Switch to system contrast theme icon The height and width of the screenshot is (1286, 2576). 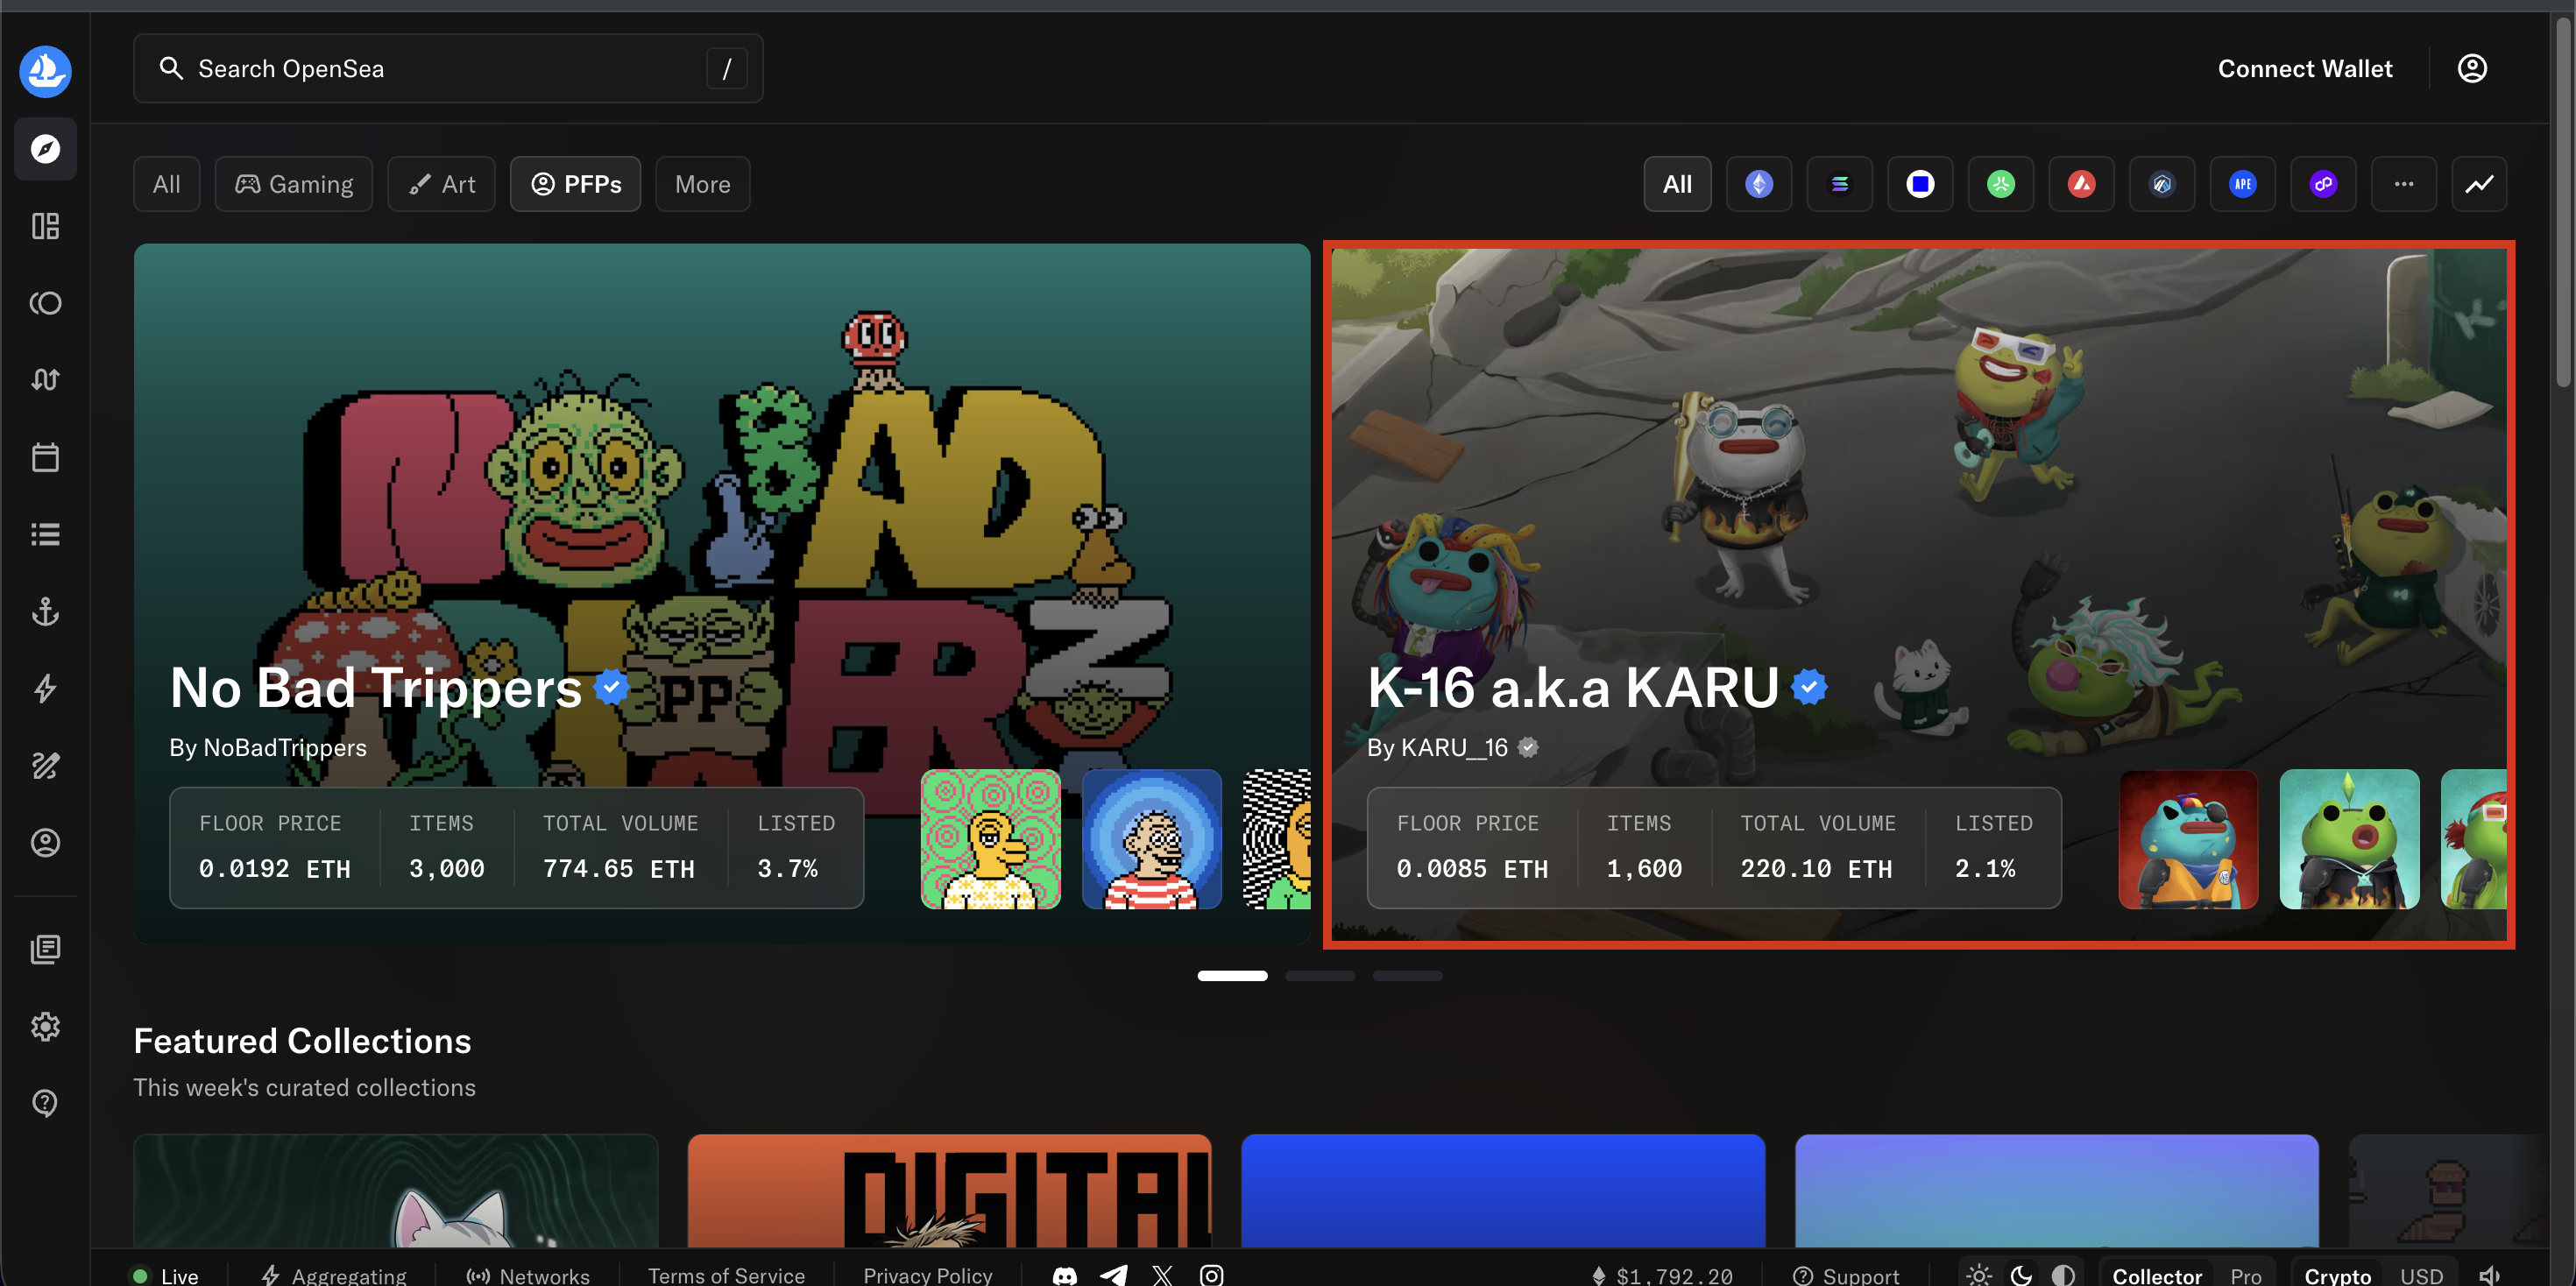pos(2063,1275)
